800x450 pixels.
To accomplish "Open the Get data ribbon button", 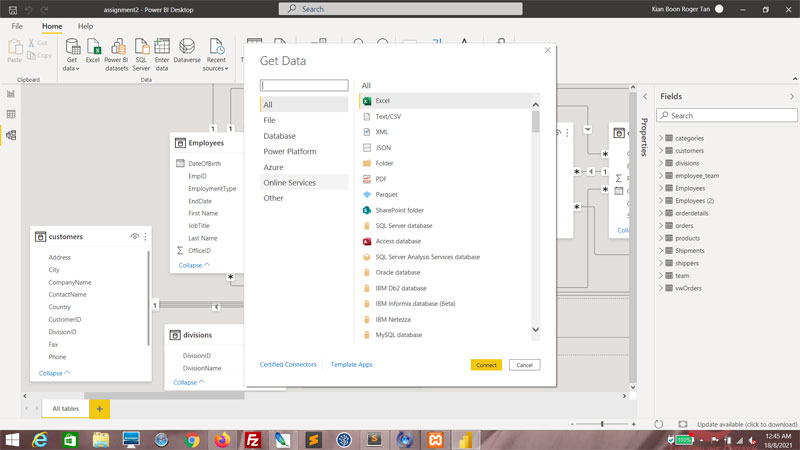I will (x=72, y=55).
